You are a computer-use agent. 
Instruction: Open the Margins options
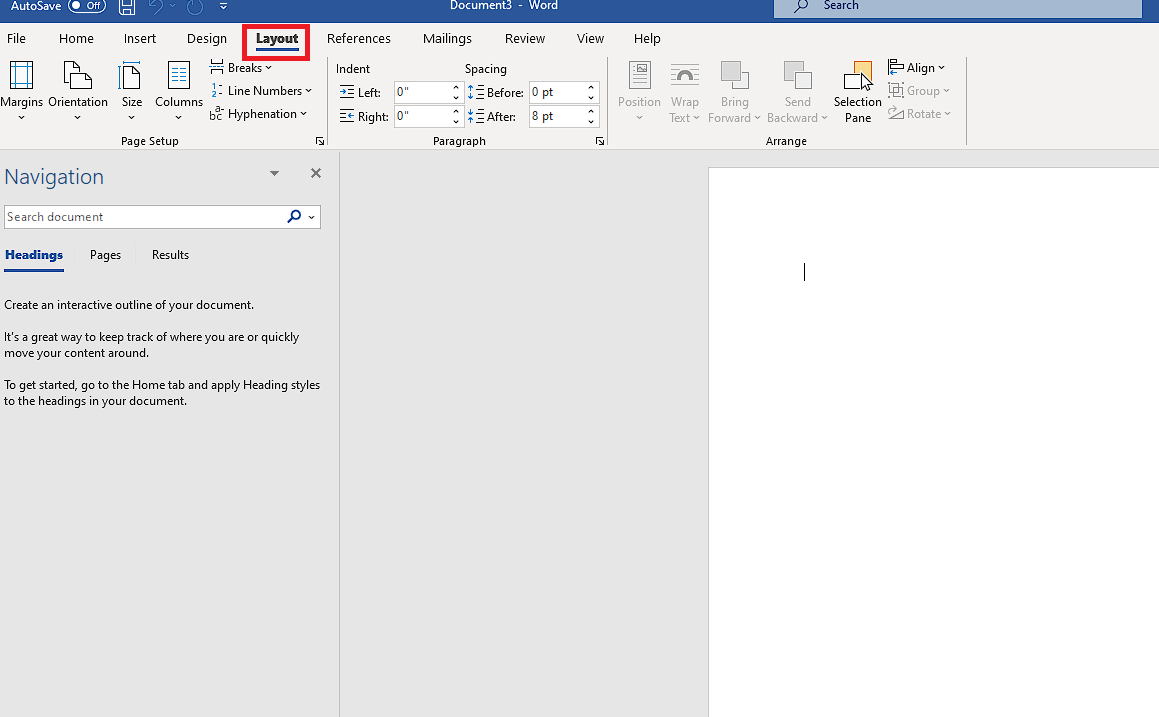coord(21,89)
